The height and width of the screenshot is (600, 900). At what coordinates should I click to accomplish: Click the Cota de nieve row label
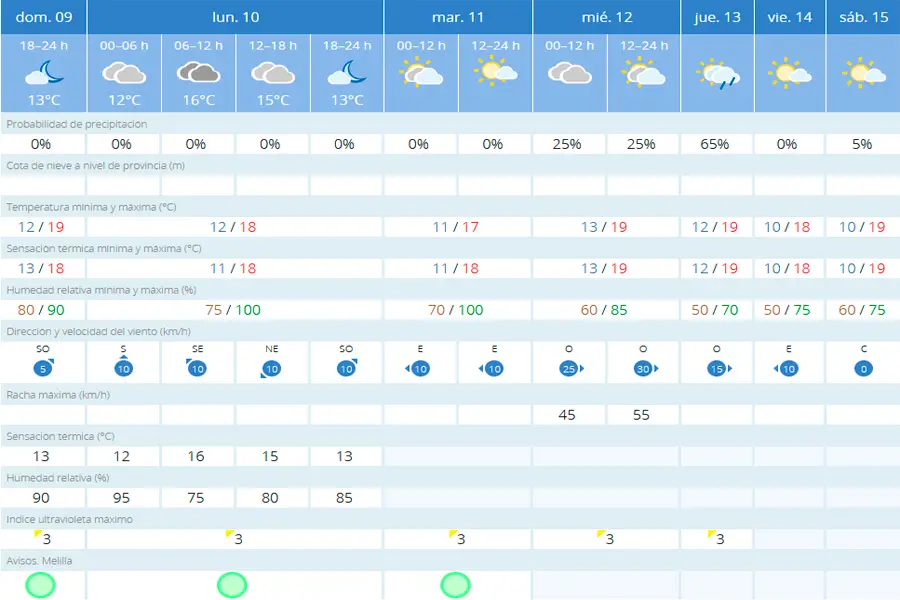95,165
